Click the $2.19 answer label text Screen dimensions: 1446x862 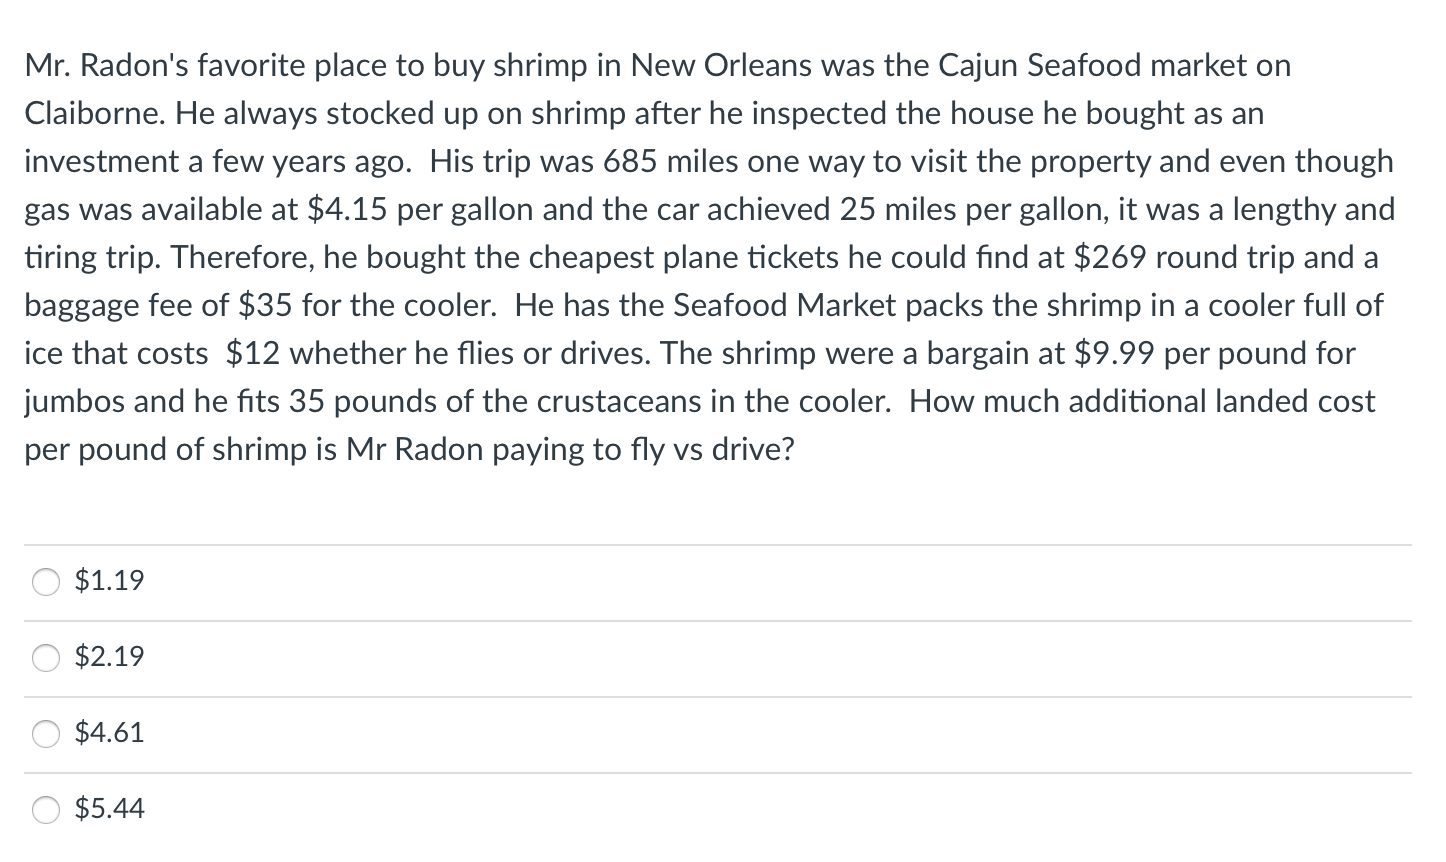tap(108, 657)
